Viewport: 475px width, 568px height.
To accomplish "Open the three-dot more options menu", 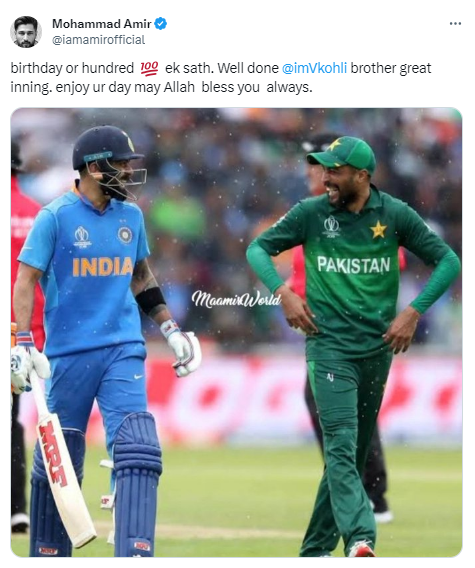I will click(455, 24).
